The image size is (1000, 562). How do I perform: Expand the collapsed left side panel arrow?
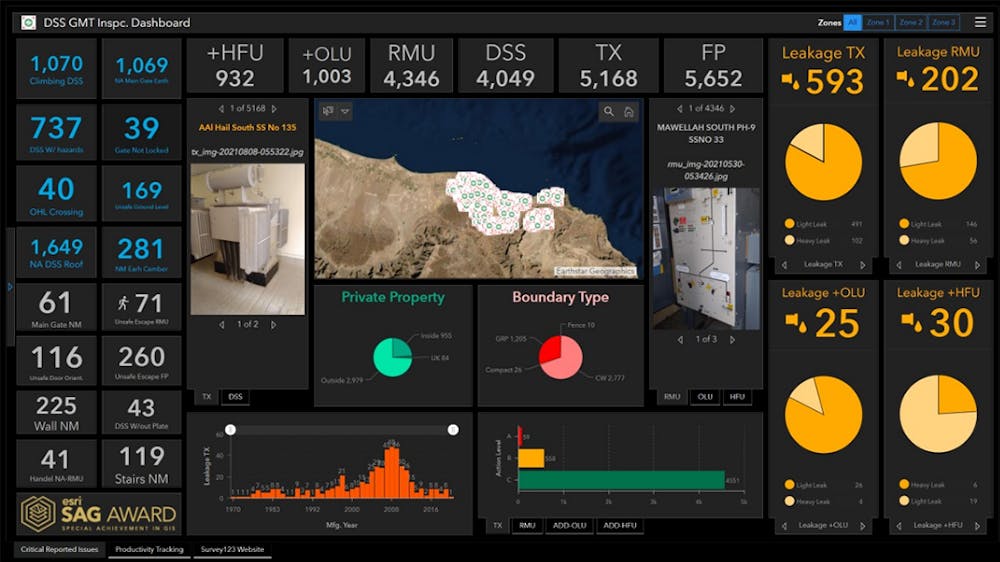click(10, 287)
